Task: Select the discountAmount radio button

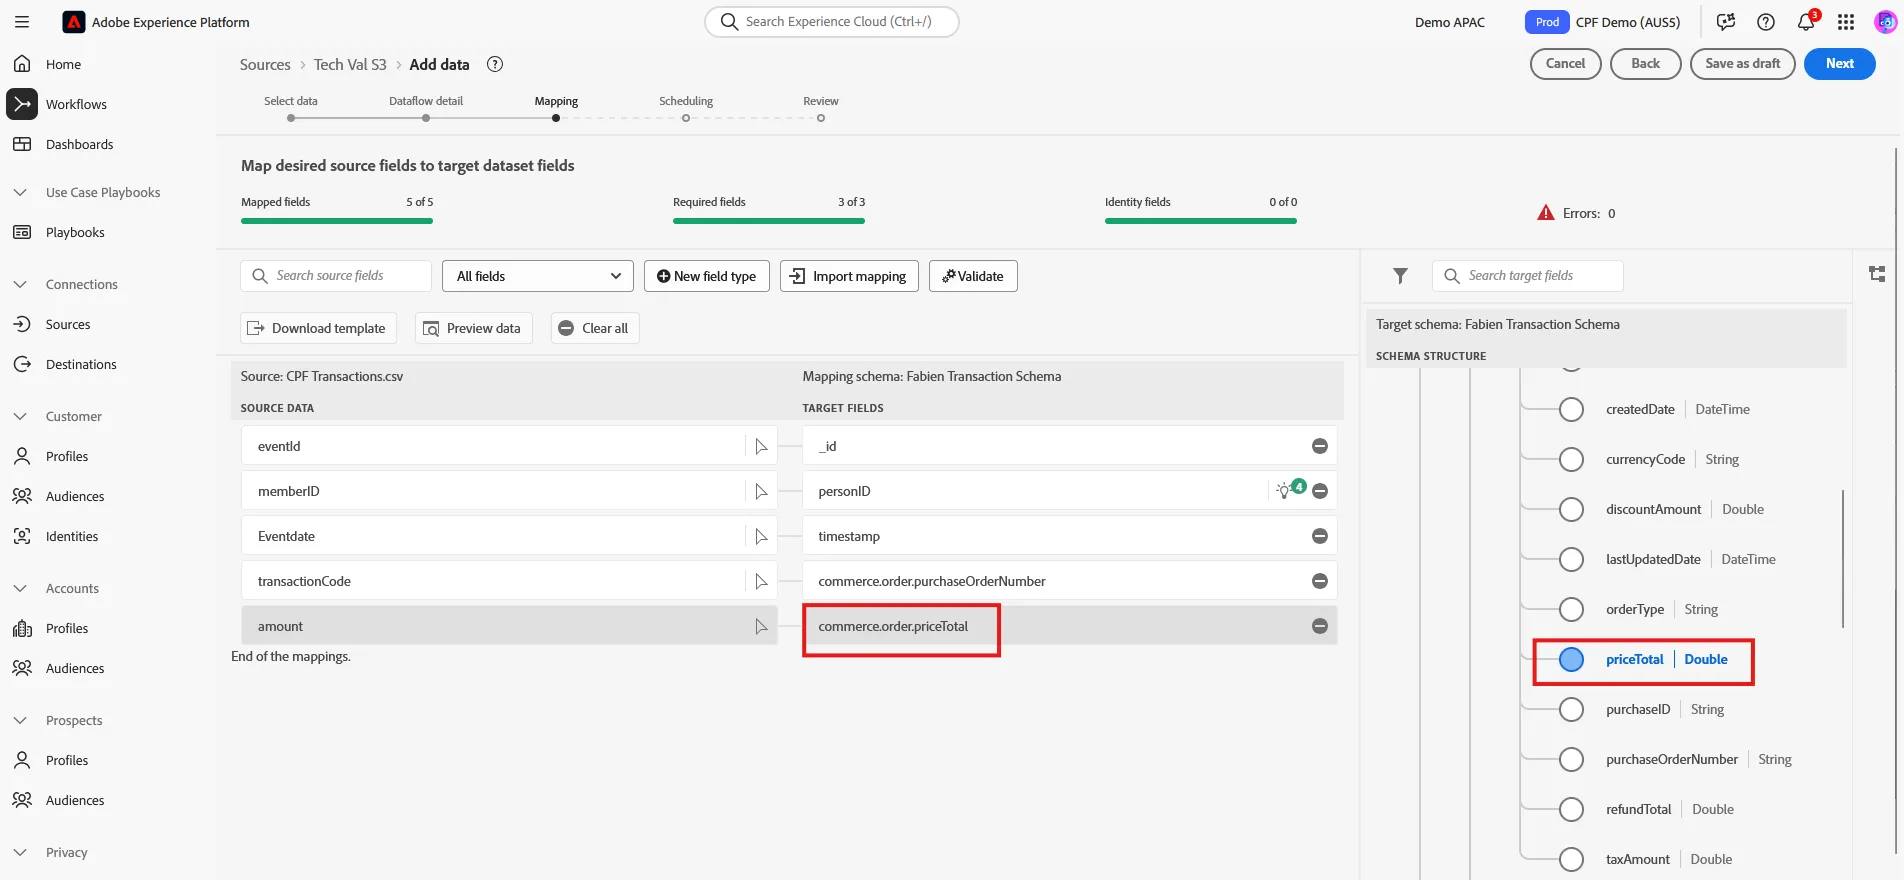Action: [x=1571, y=509]
